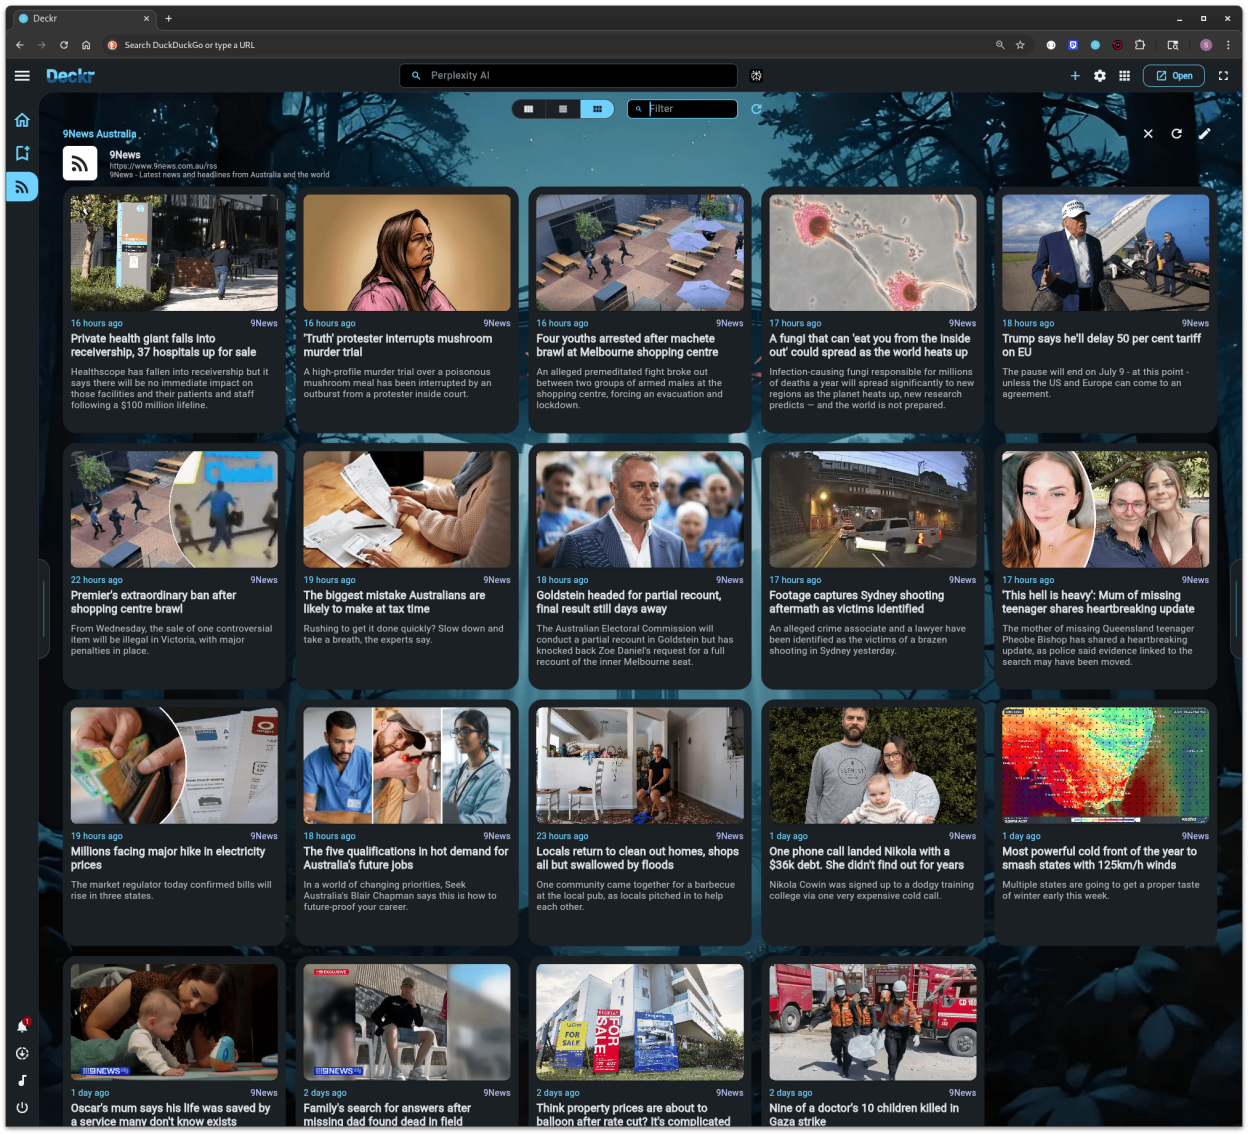
Task: Click the browser zoom magnifier icon
Action: [999, 45]
